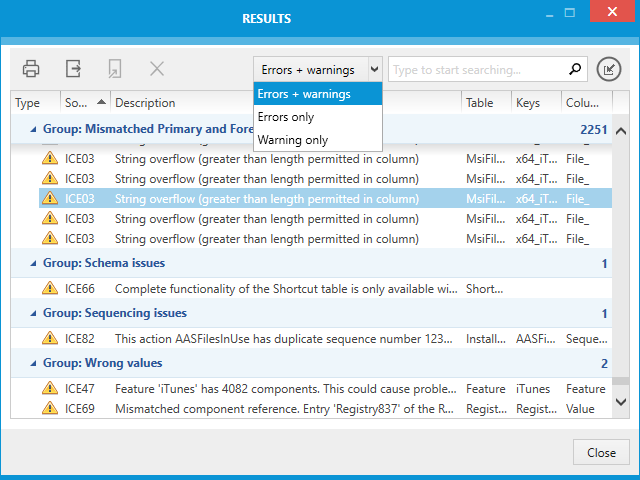Click warning icon on ICE82 row
This screenshot has height=480, width=640.
tap(50, 339)
